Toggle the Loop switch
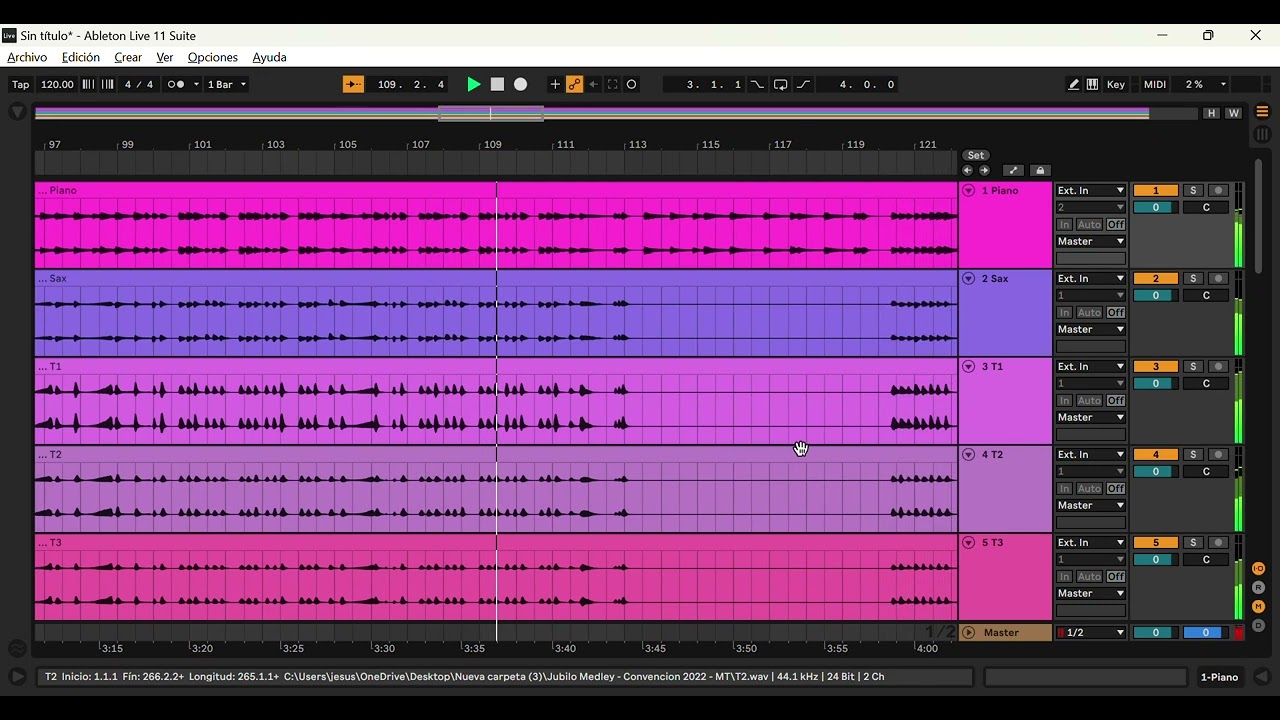This screenshot has height=720, width=1280. tap(781, 85)
